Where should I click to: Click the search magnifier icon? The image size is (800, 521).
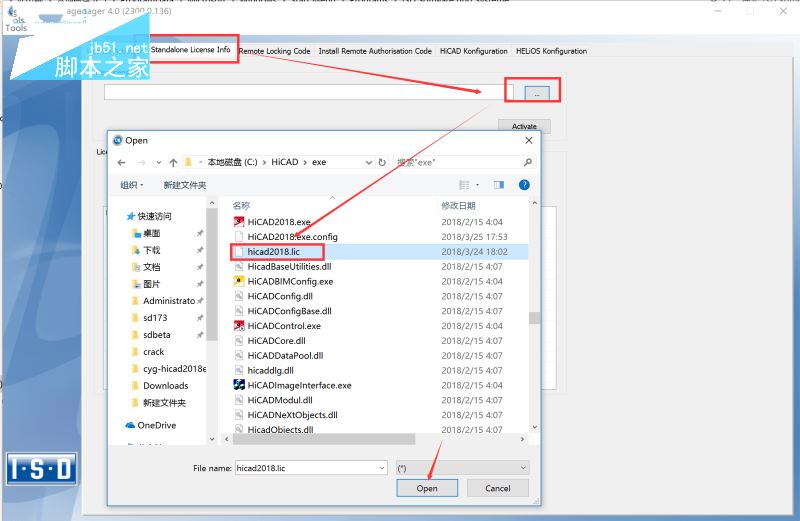[x=528, y=162]
